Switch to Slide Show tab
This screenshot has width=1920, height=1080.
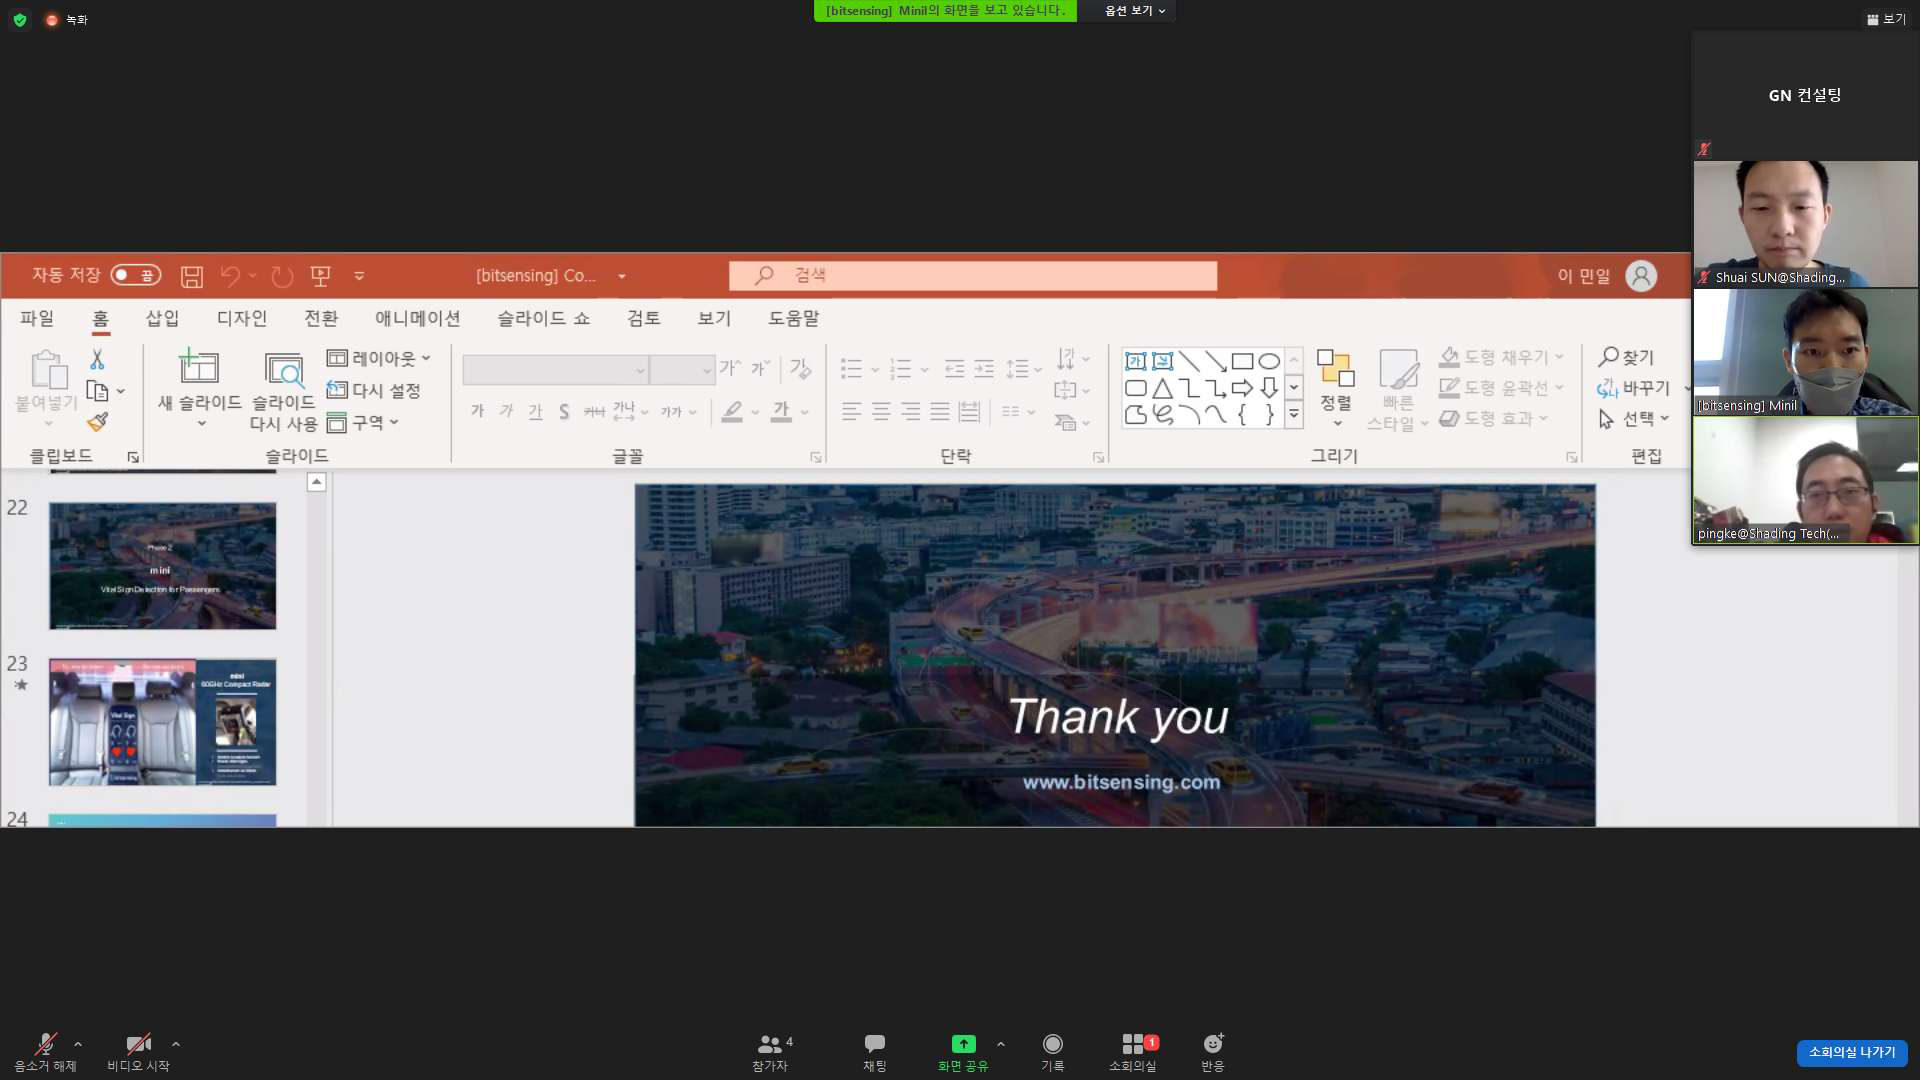(543, 318)
